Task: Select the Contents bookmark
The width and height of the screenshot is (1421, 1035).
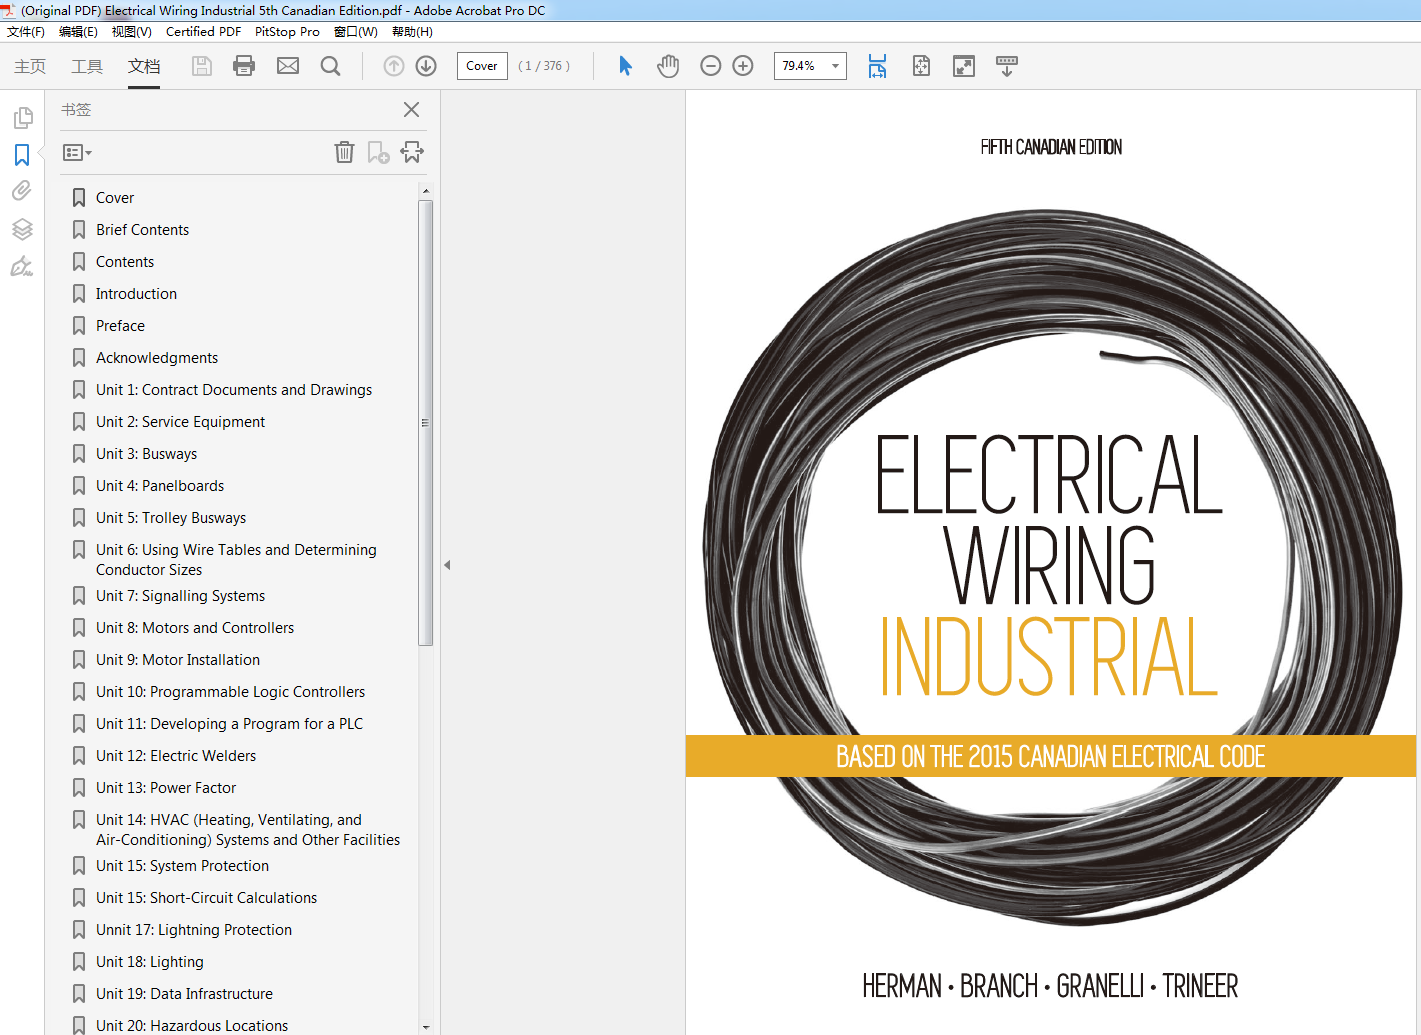Action: coord(125,262)
